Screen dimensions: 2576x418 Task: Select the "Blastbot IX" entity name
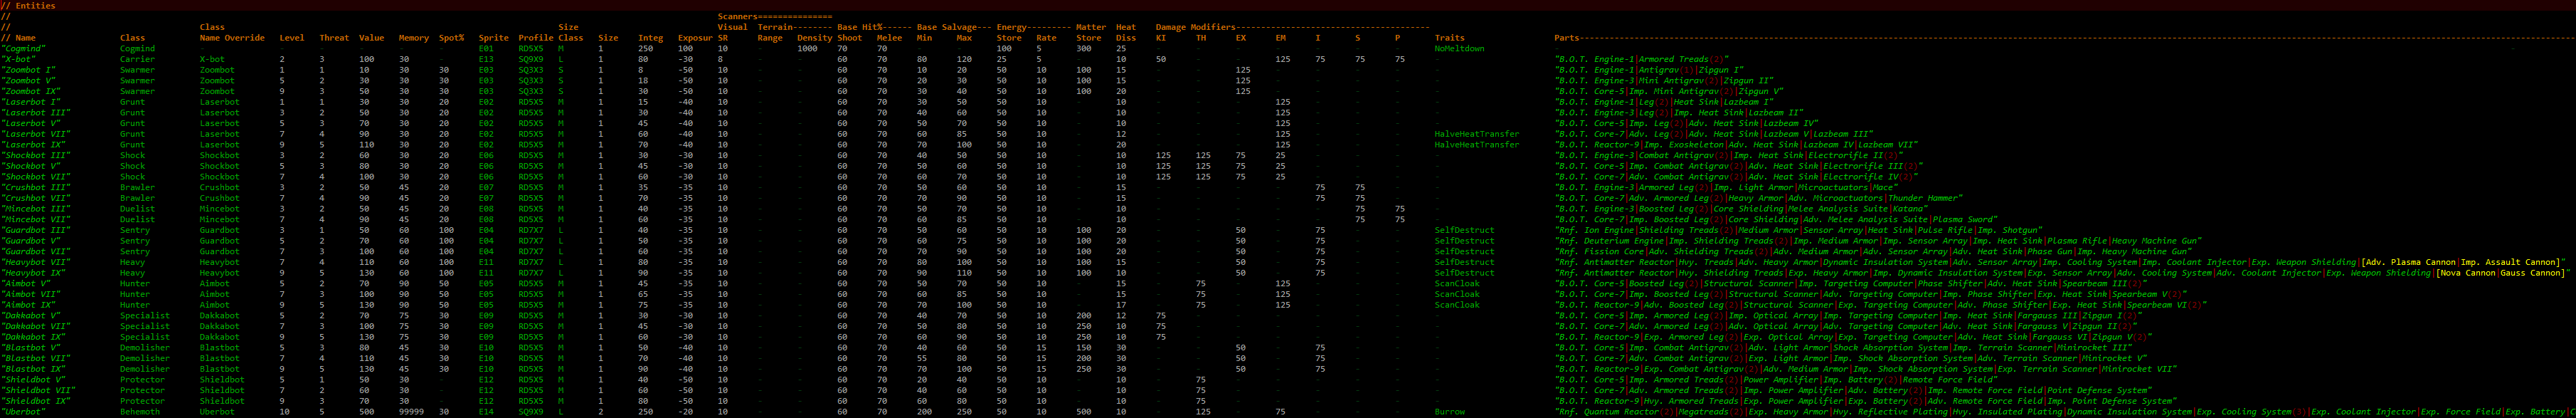(x=33, y=369)
